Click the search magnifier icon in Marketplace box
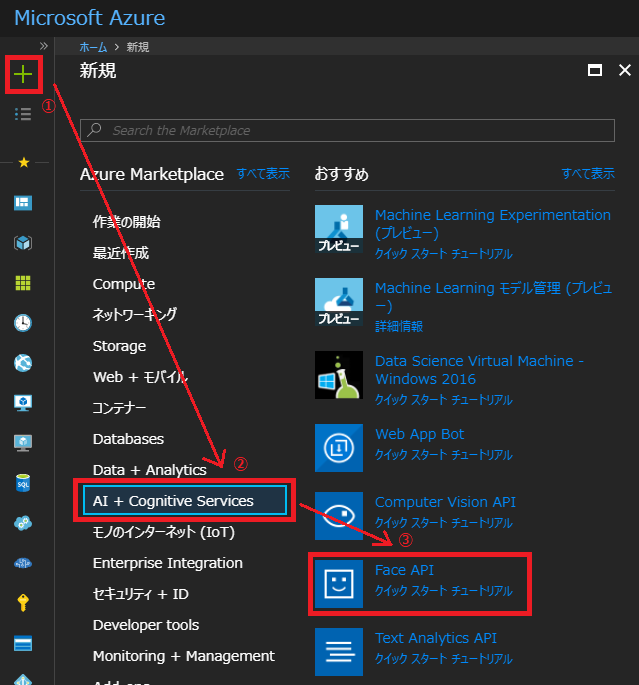Screen dimensions: 639x685 click(94, 130)
